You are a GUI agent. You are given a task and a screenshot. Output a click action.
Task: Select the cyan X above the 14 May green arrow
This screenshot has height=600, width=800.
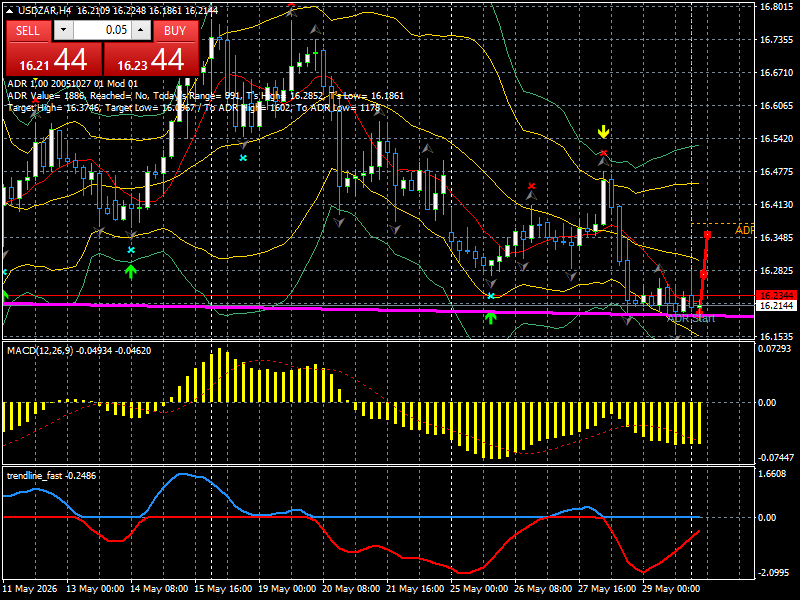[x=131, y=250]
